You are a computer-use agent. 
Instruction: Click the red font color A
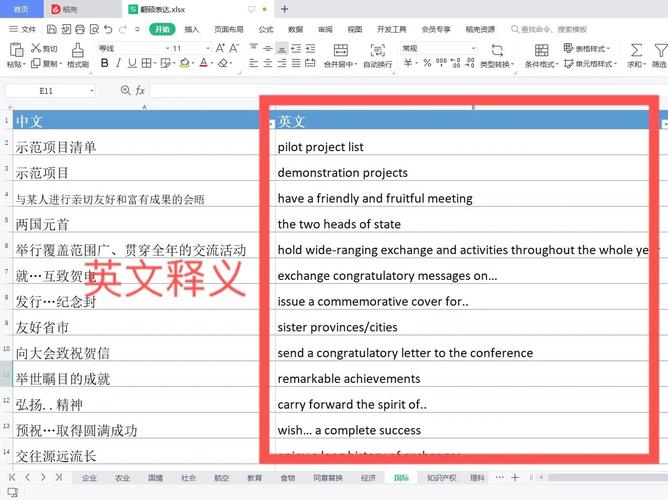point(204,63)
